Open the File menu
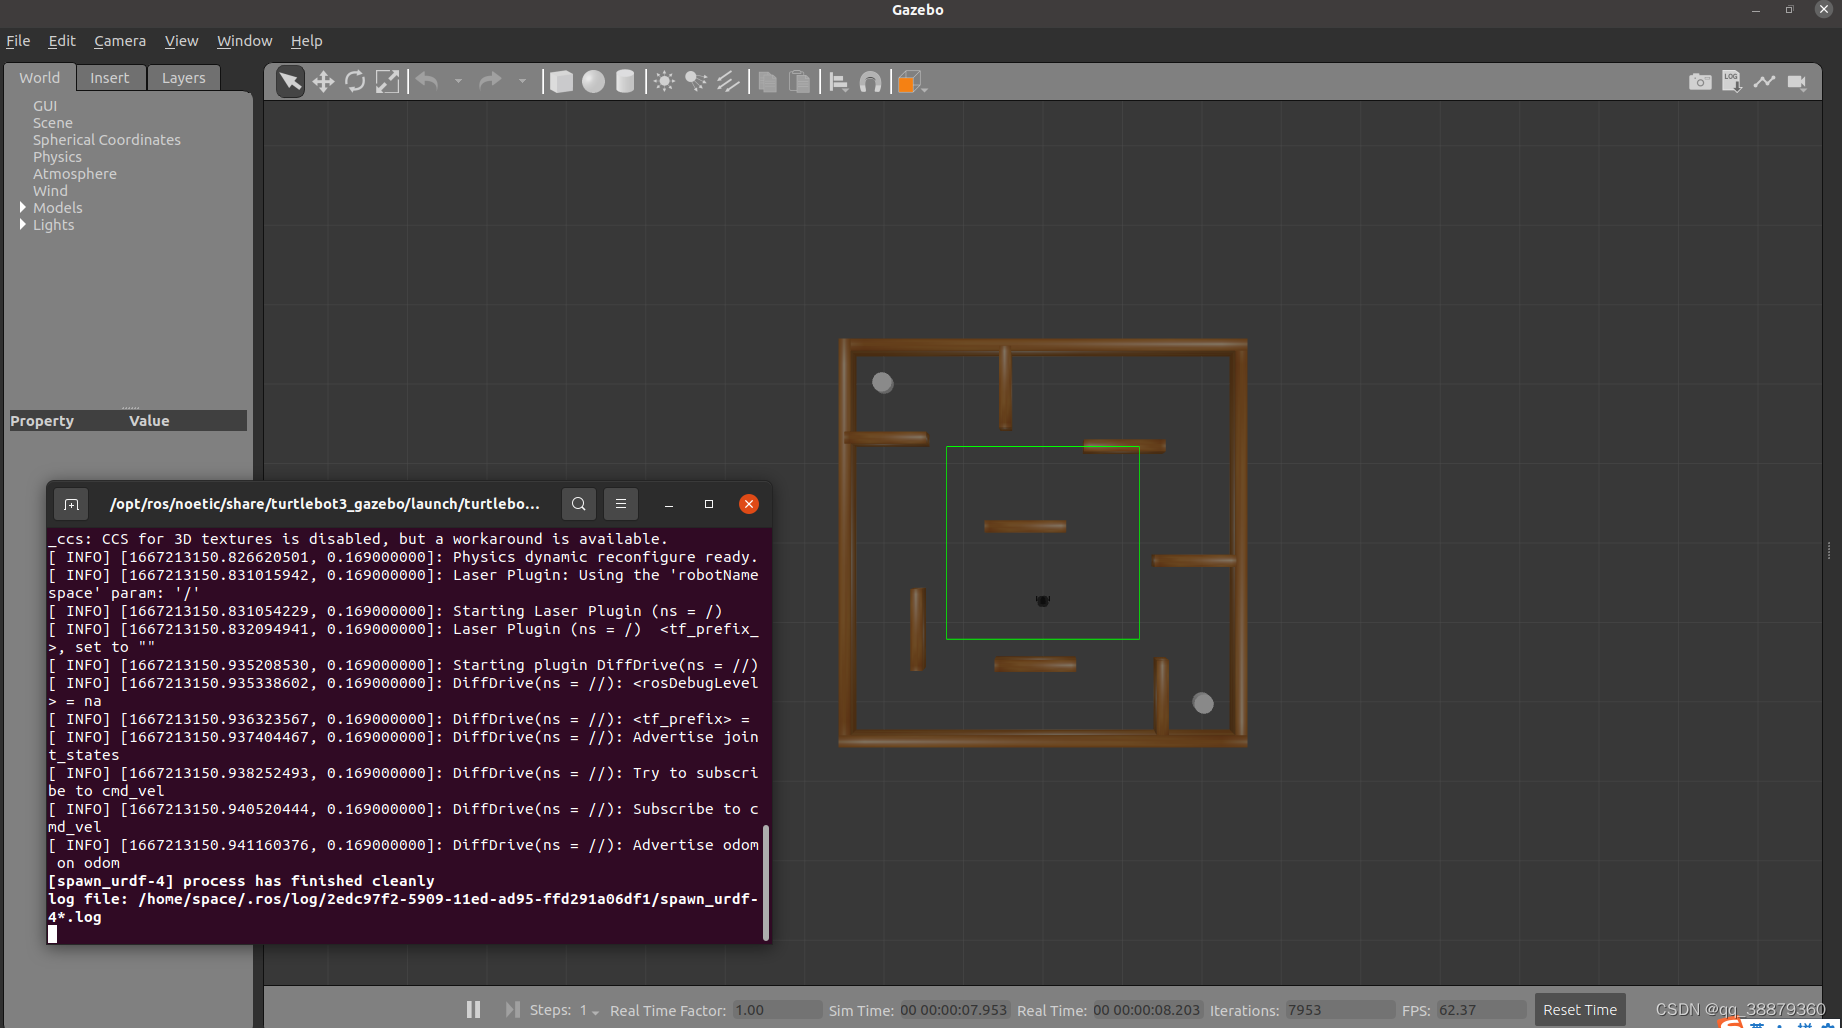The image size is (1842, 1028). [18, 41]
